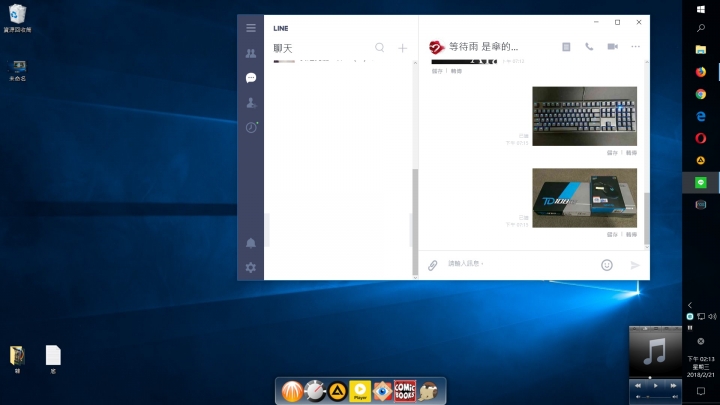The height and width of the screenshot is (405, 720).
Task: Open LINE settings gear
Action: point(251,267)
